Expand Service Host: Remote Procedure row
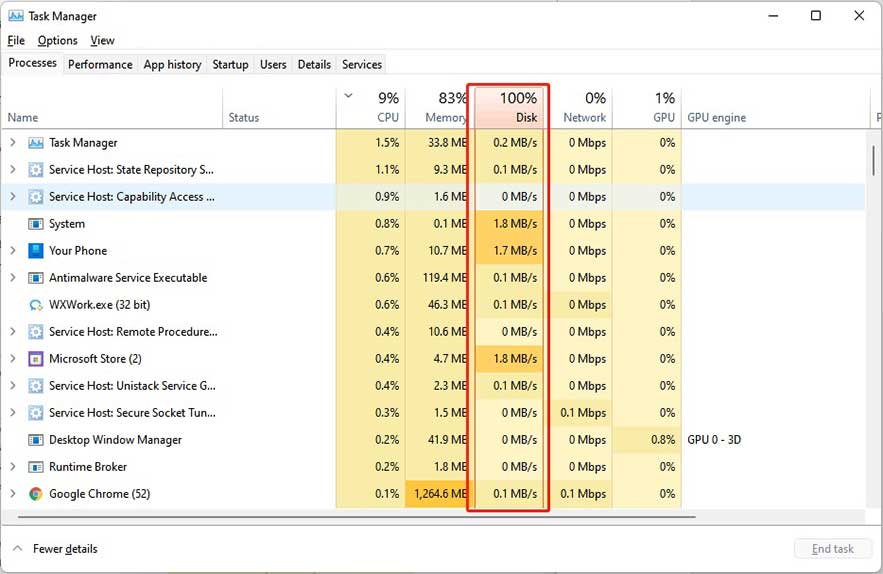This screenshot has width=883, height=574. (x=13, y=332)
